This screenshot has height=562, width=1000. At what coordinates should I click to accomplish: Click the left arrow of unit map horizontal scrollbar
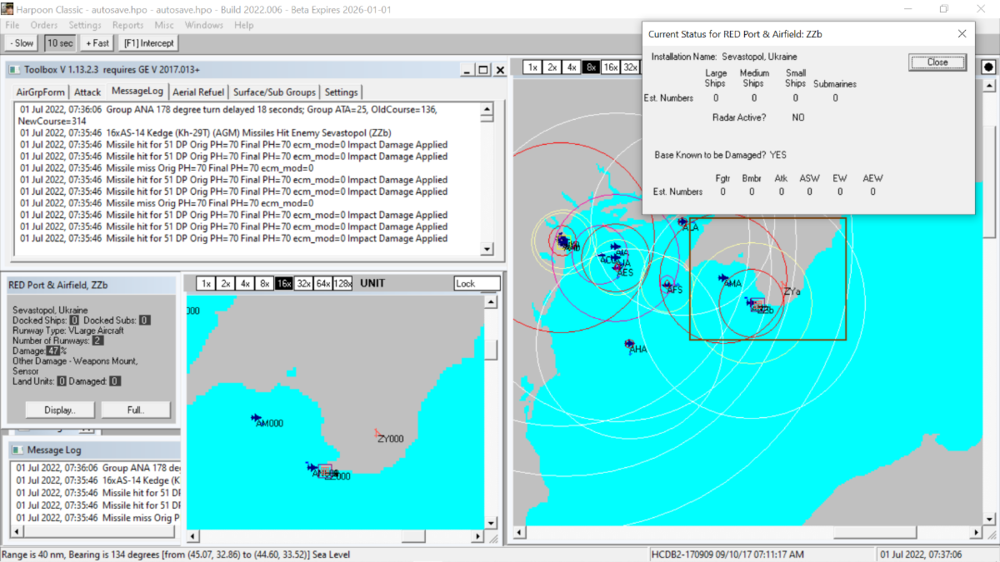193,536
